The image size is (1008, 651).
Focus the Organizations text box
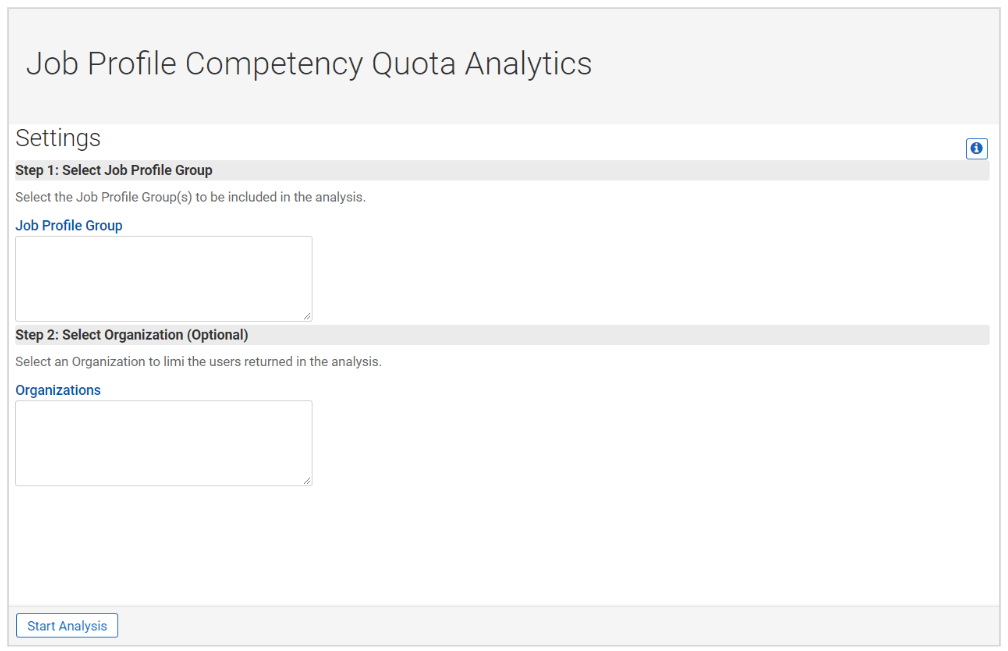point(164,443)
